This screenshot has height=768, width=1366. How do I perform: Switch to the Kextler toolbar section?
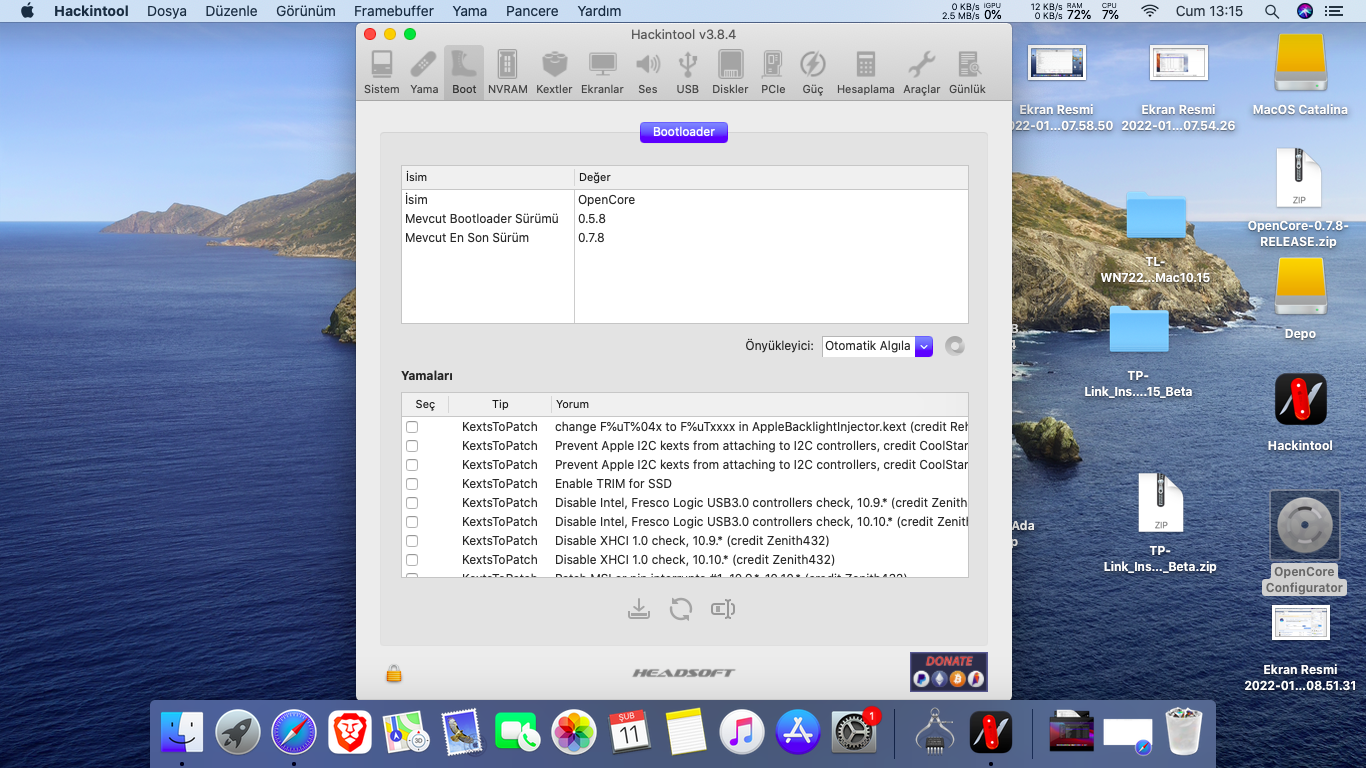coord(554,72)
